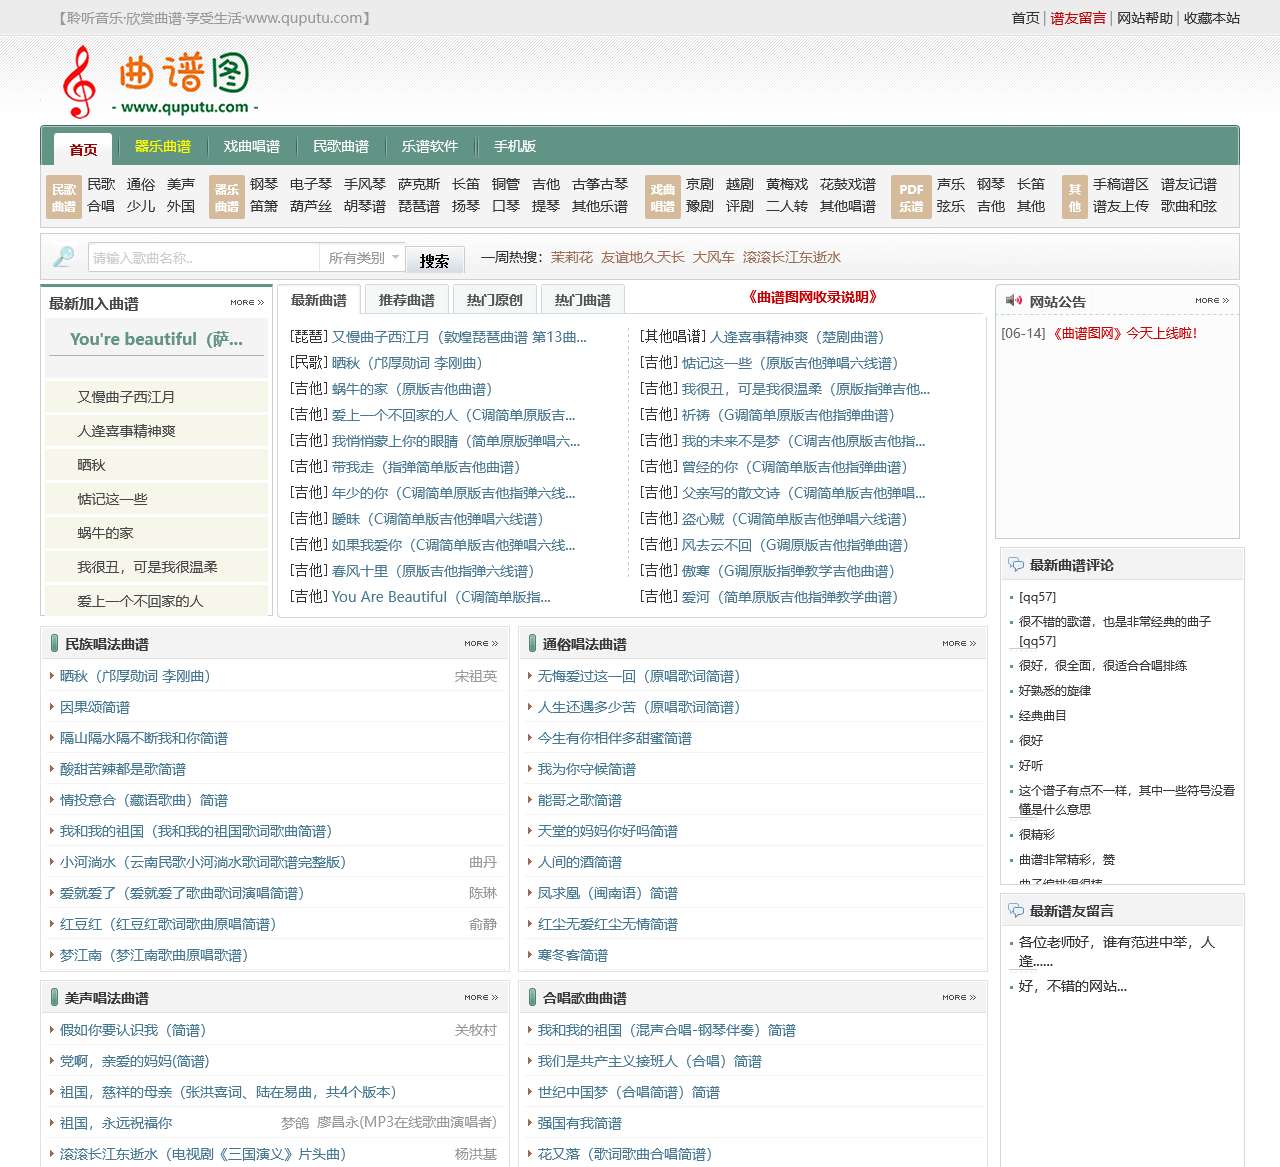The width and height of the screenshot is (1280, 1167).
Task: Click the 曲谱图 treble clef logo
Action: [x=155, y=82]
